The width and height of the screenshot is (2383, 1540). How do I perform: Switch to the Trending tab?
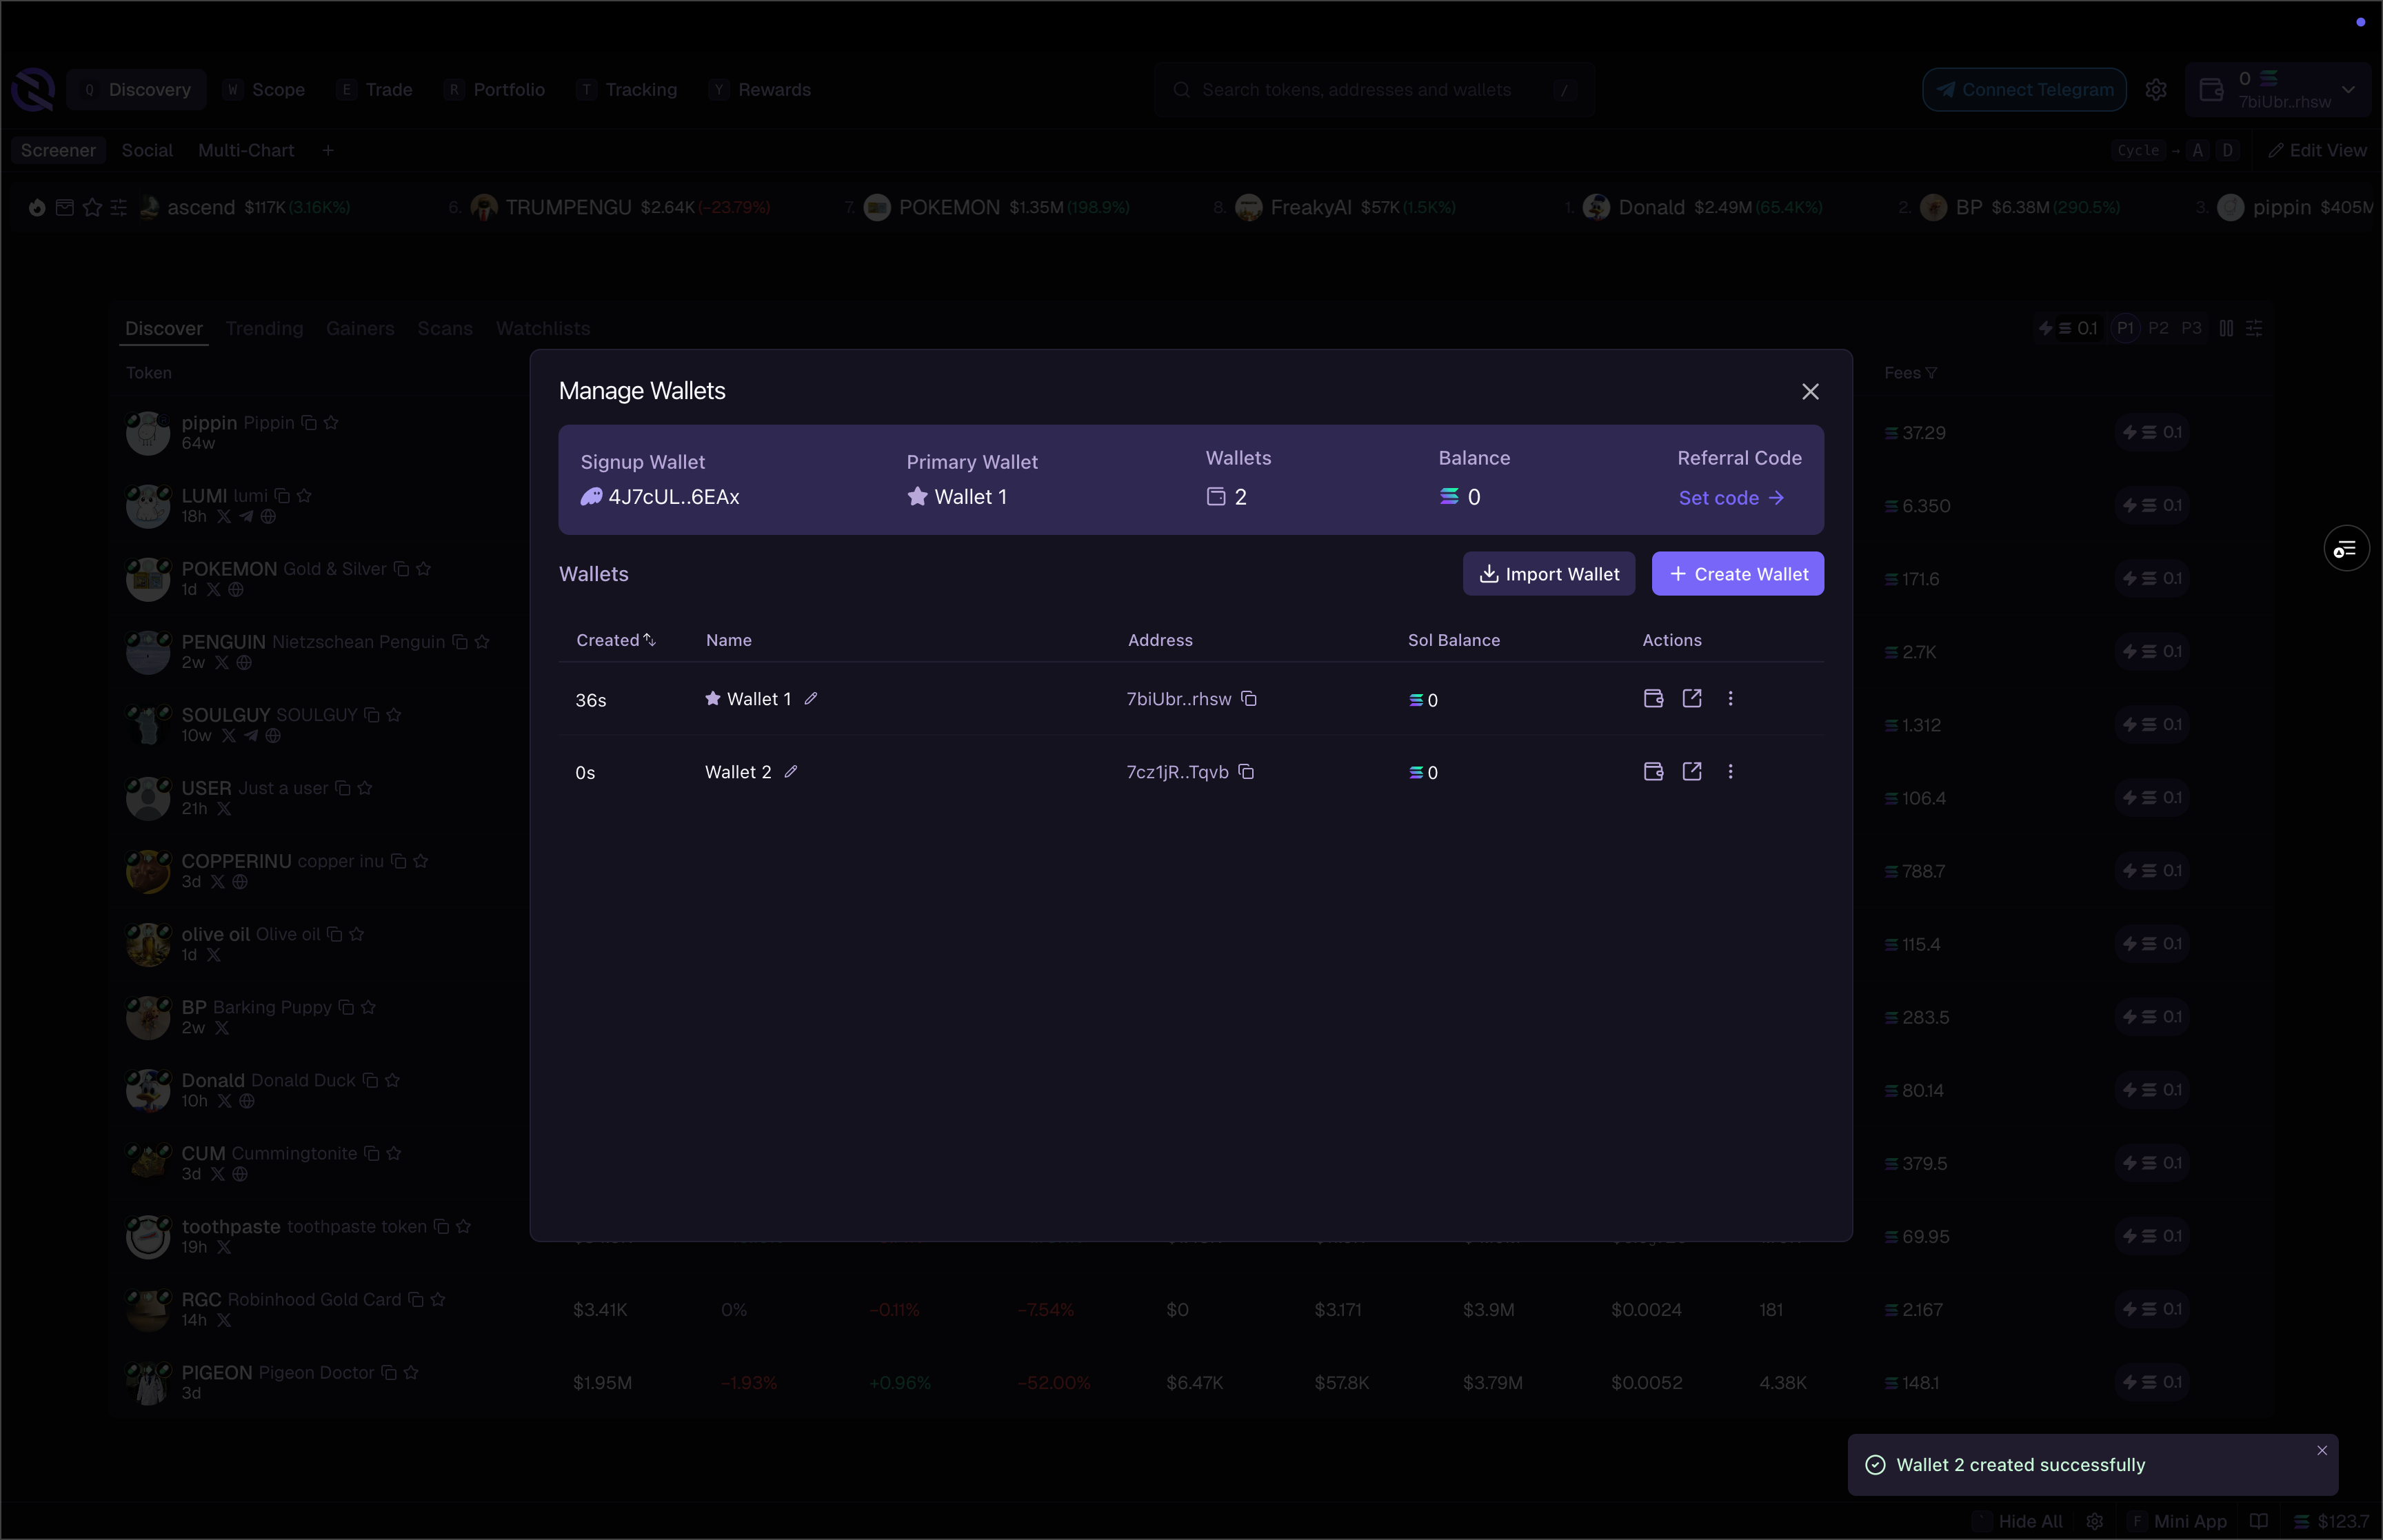click(x=264, y=328)
